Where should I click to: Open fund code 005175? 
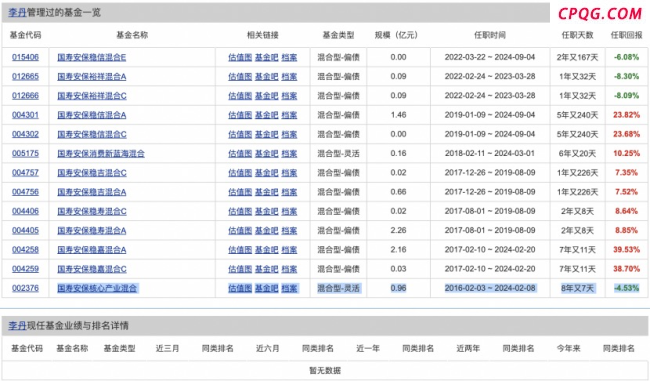pos(25,153)
